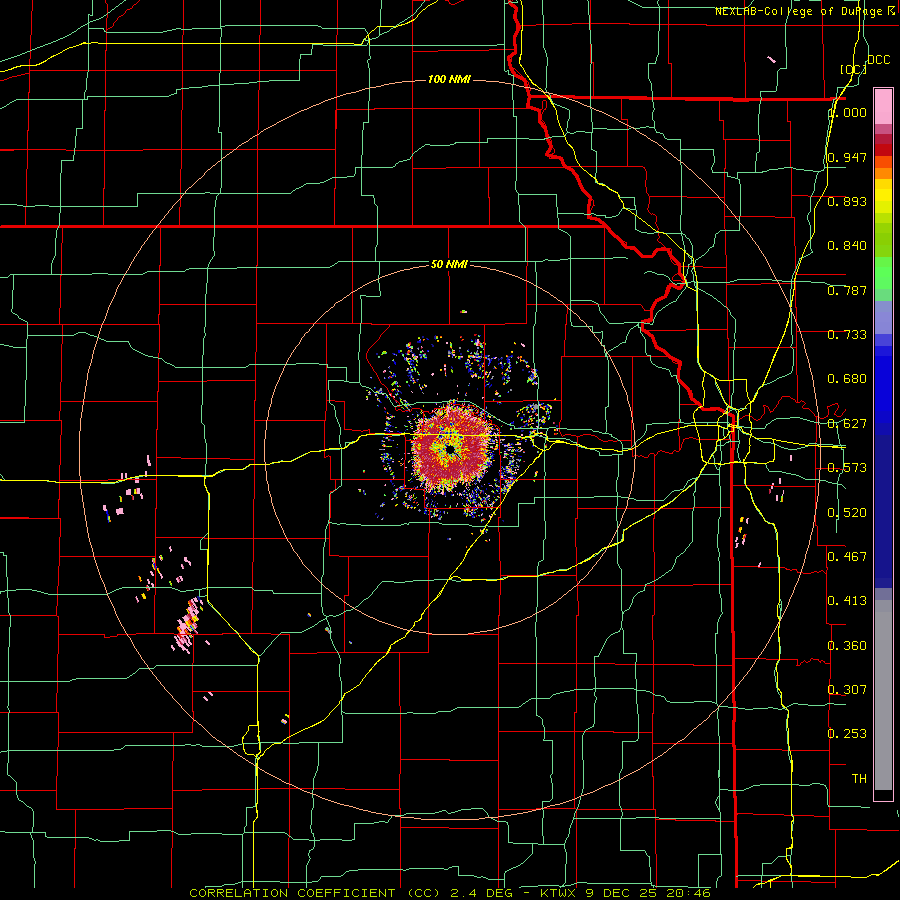The image size is (900, 900).
Task: Click the 0.840 color scale value
Action: click(847, 246)
